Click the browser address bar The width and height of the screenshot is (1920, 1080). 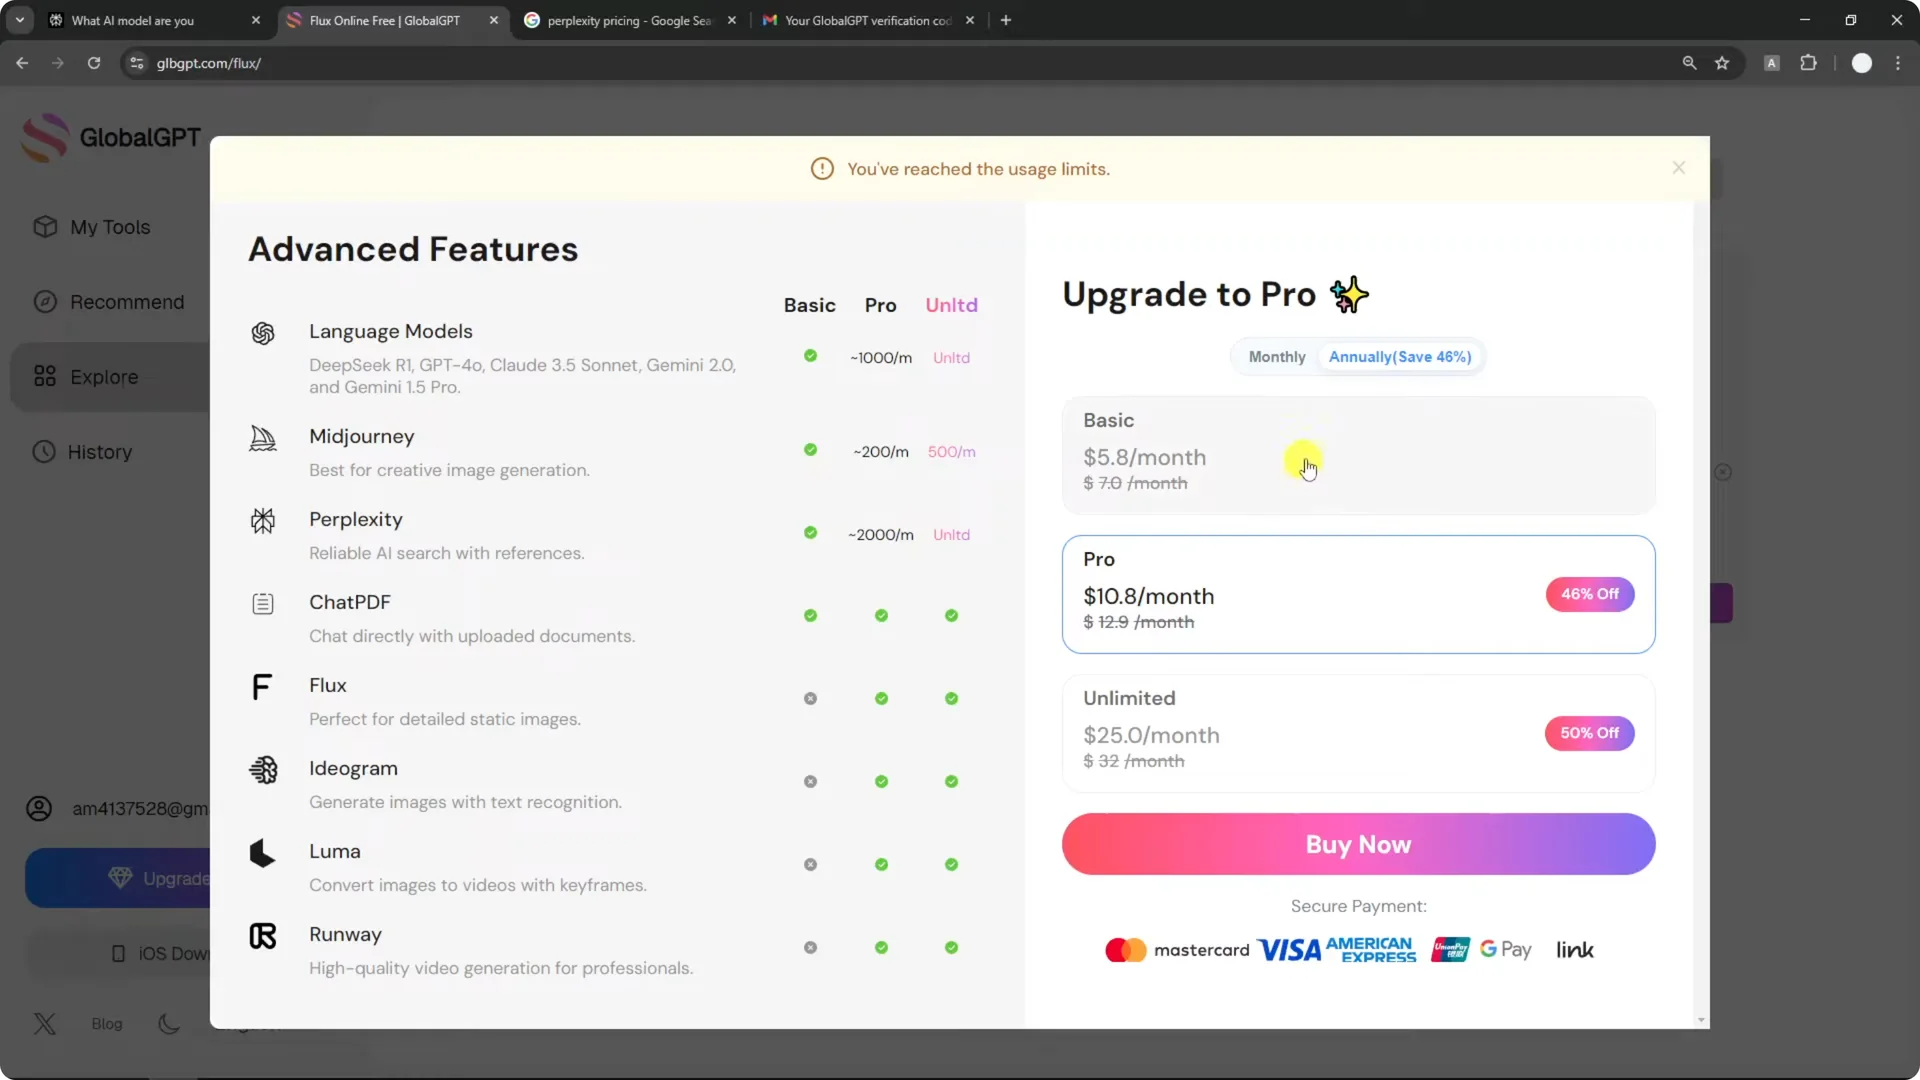400,63
